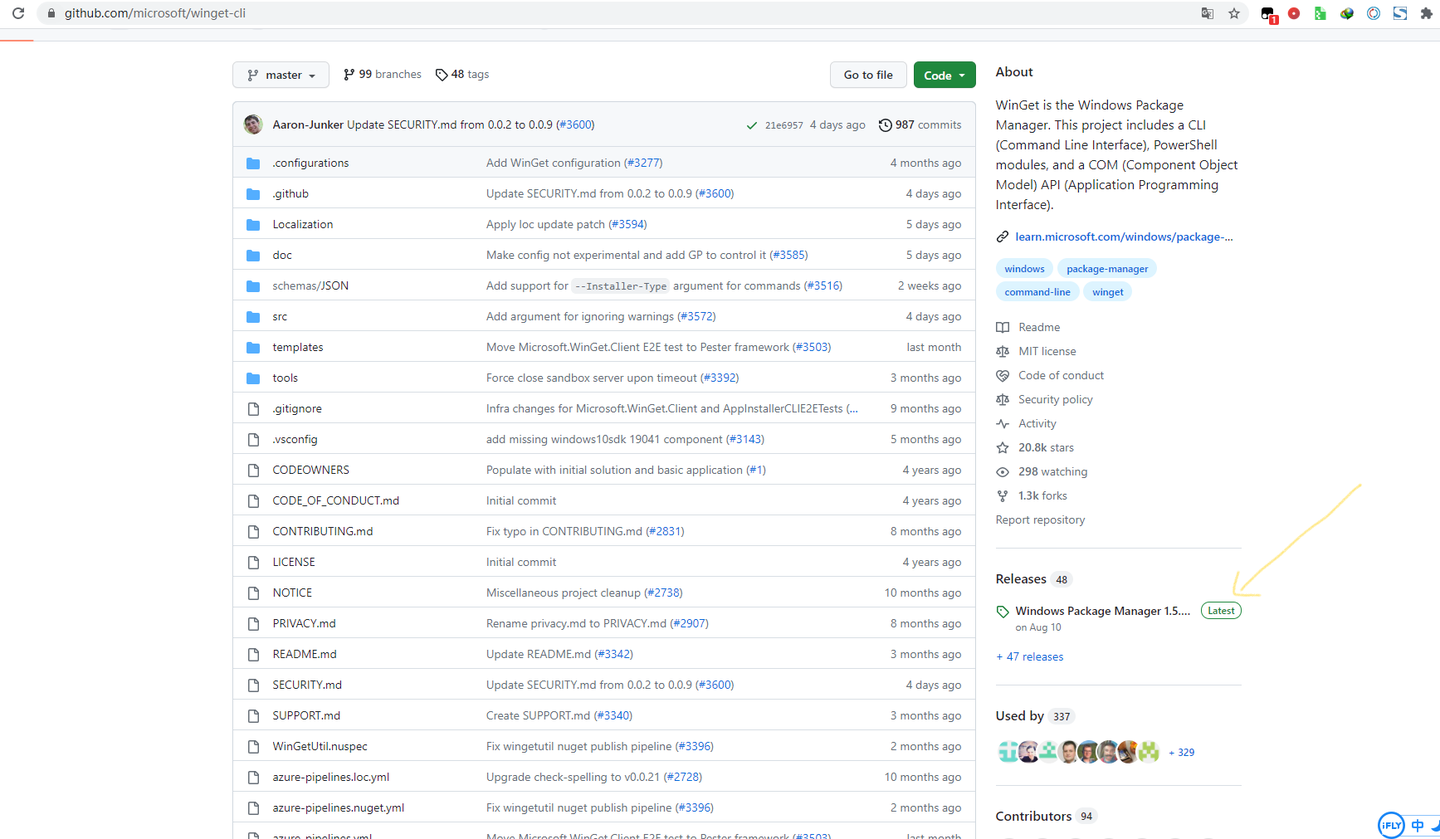Open Aaron-Junker's avatar thumbnail
Viewport: 1440px width, 839px height.
click(x=253, y=125)
